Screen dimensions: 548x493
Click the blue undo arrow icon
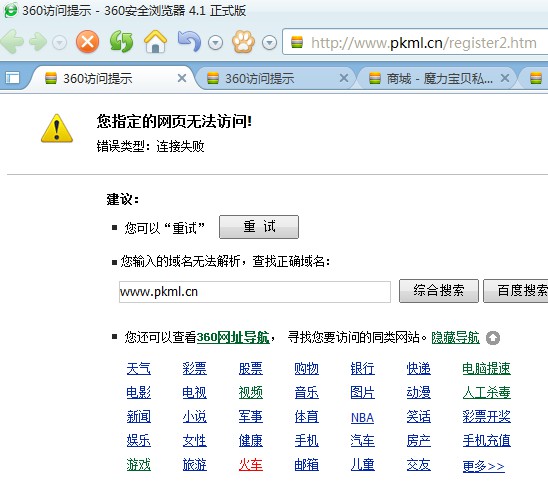[189, 42]
